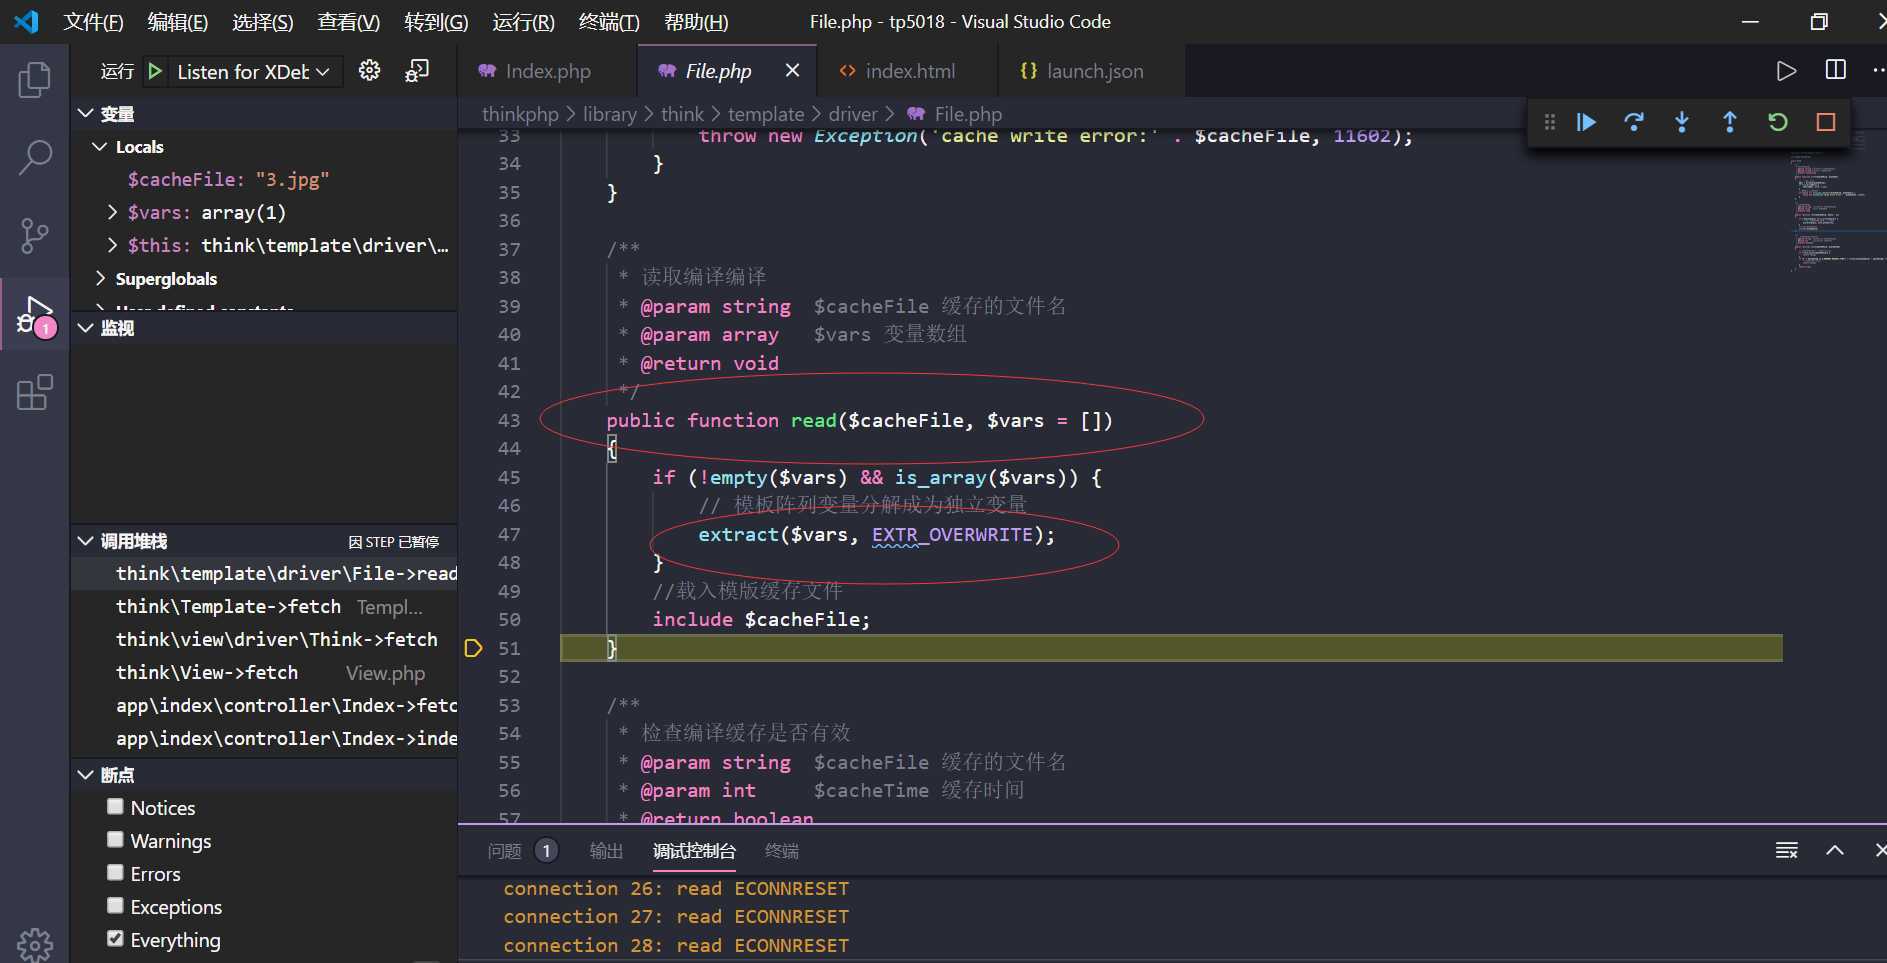Open the 帮助(H) menu

[696, 22]
